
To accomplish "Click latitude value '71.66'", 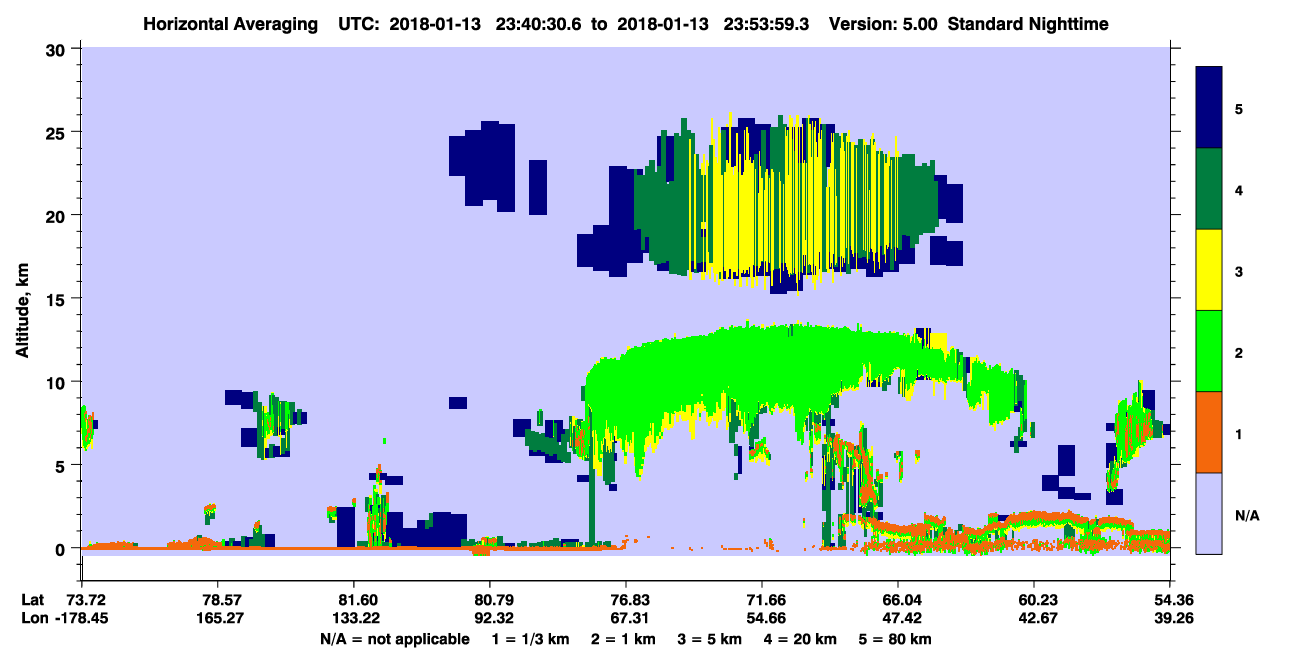I will point(761,600).
